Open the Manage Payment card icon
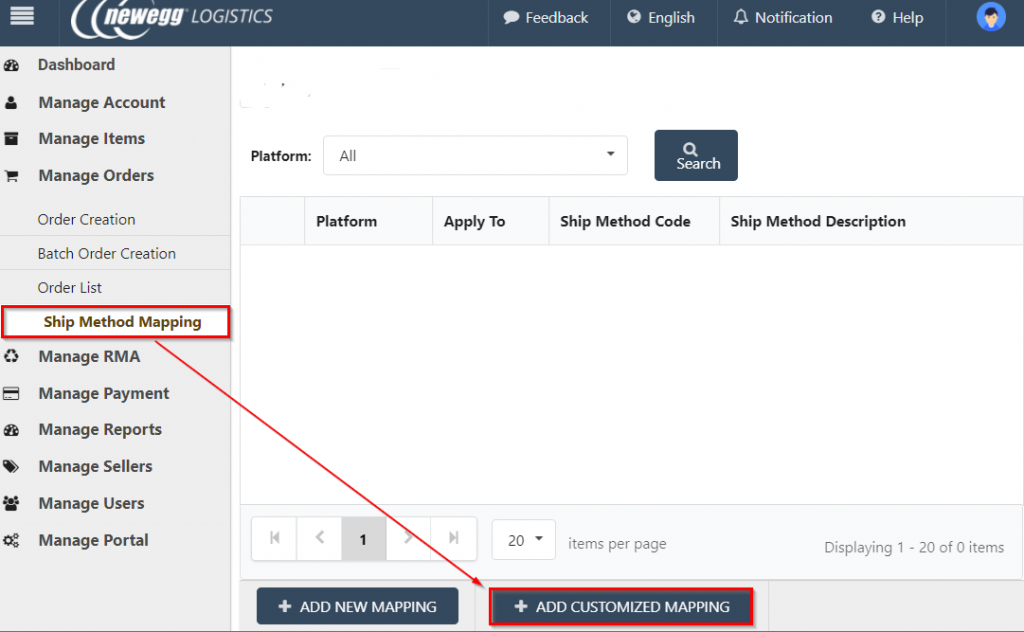This screenshot has height=632, width=1024. (14, 393)
